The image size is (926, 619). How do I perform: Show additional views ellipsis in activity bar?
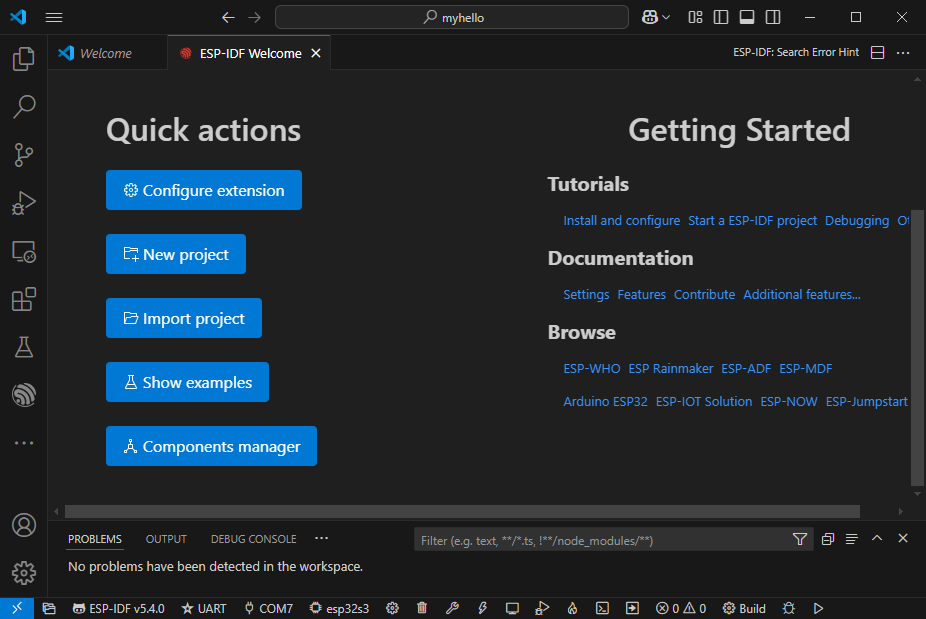[x=24, y=443]
